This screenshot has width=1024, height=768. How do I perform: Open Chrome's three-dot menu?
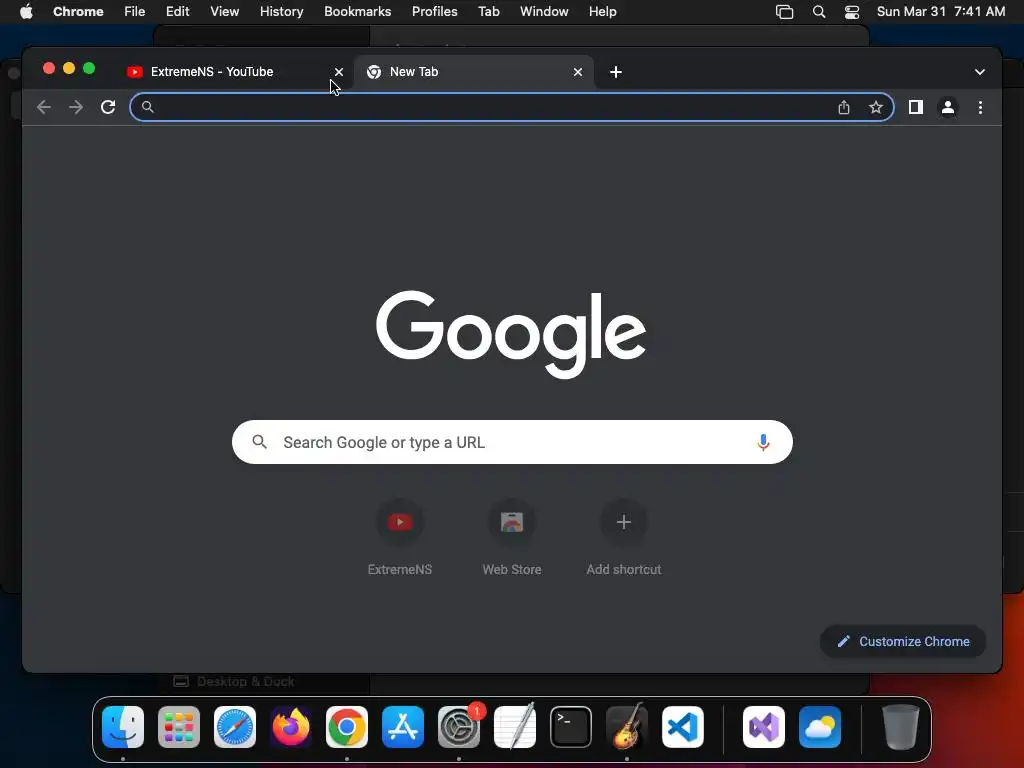pyautogui.click(x=980, y=107)
